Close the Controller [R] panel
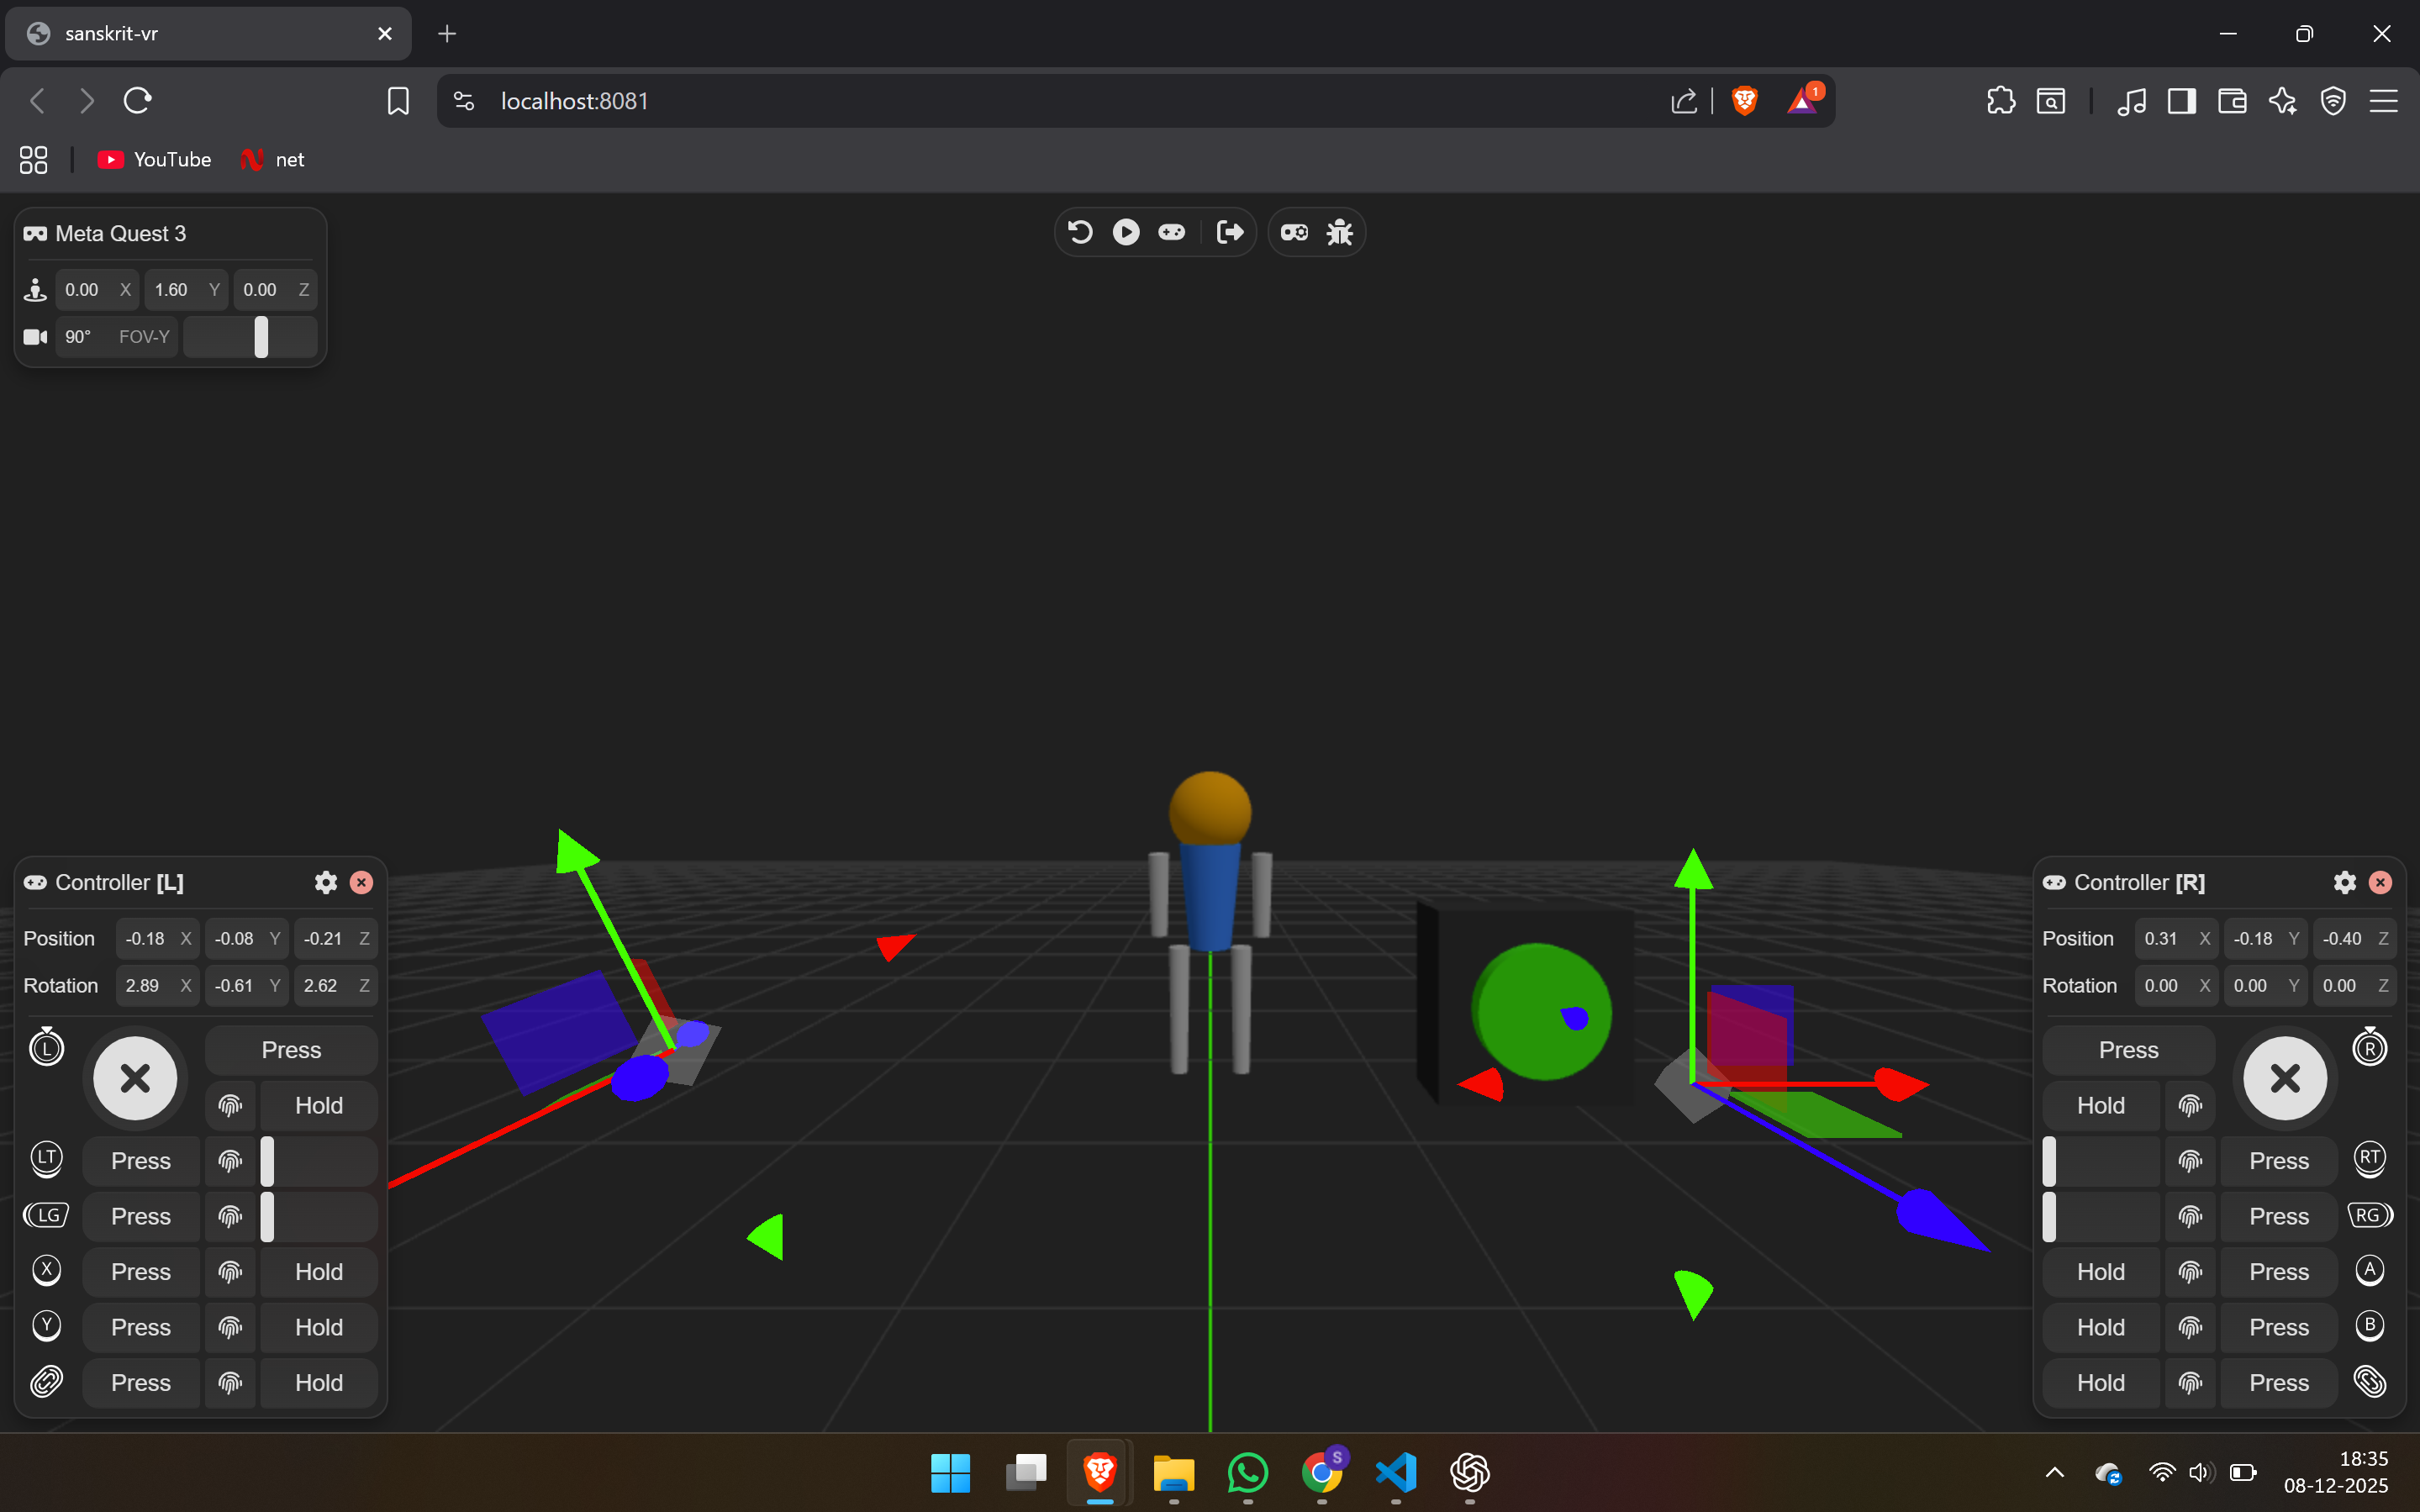Viewport: 2420px width, 1512px height. coord(2381,882)
